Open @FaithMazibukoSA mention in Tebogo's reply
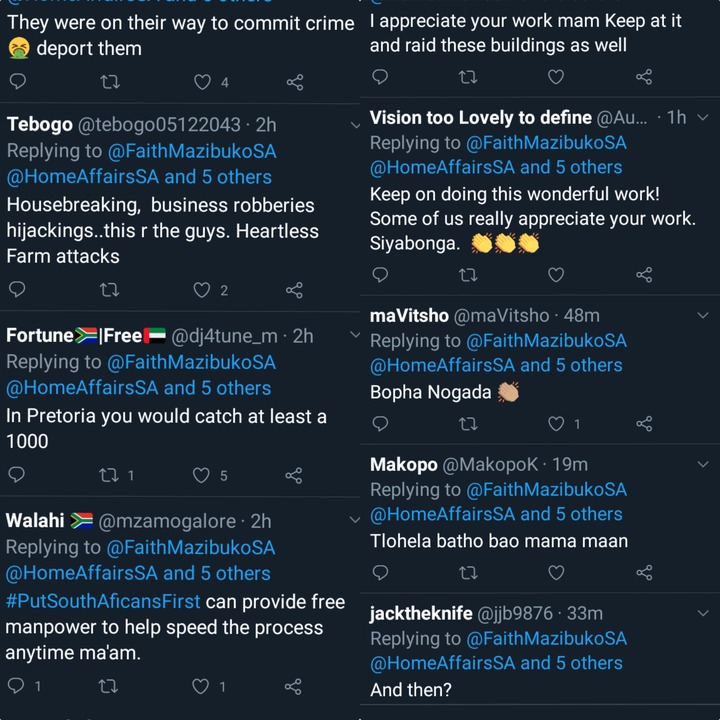This screenshot has width=720, height=720. coord(192,152)
